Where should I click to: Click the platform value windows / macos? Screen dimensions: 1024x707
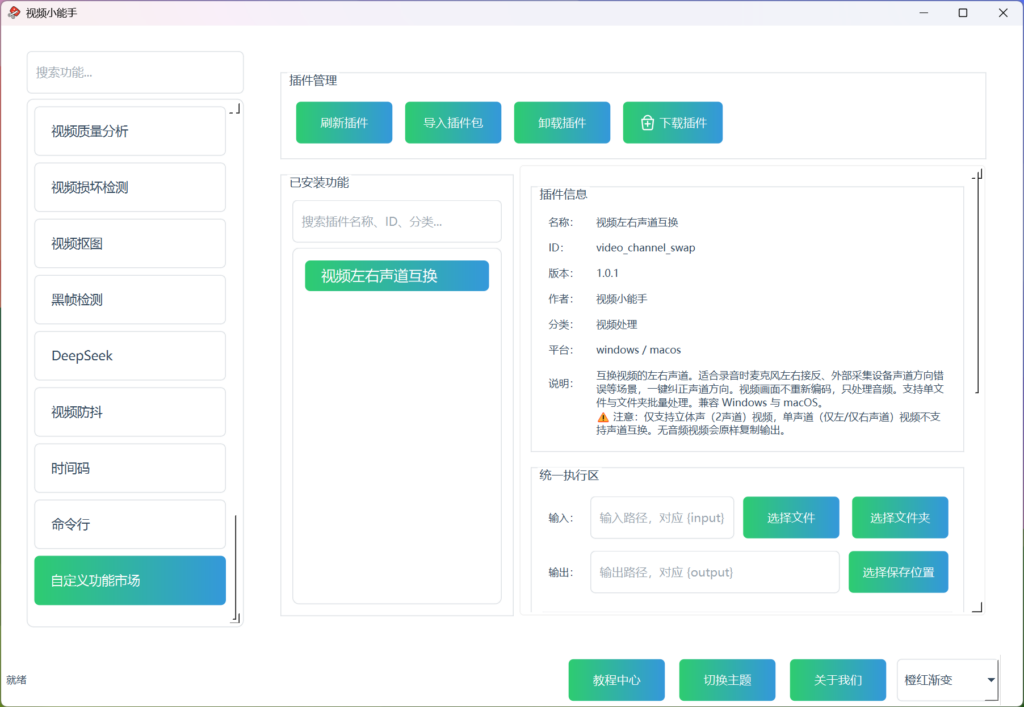coord(638,350)
